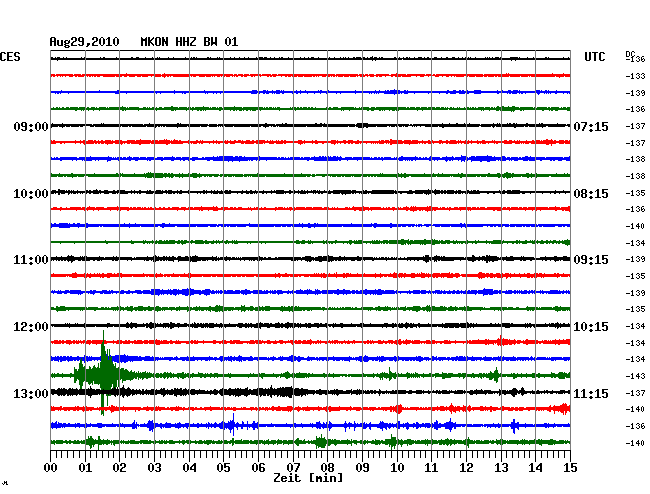Click the 11:15 UTC time label
Image resolution: width=650 pixels, height=494 pixels.
(591, 393)
